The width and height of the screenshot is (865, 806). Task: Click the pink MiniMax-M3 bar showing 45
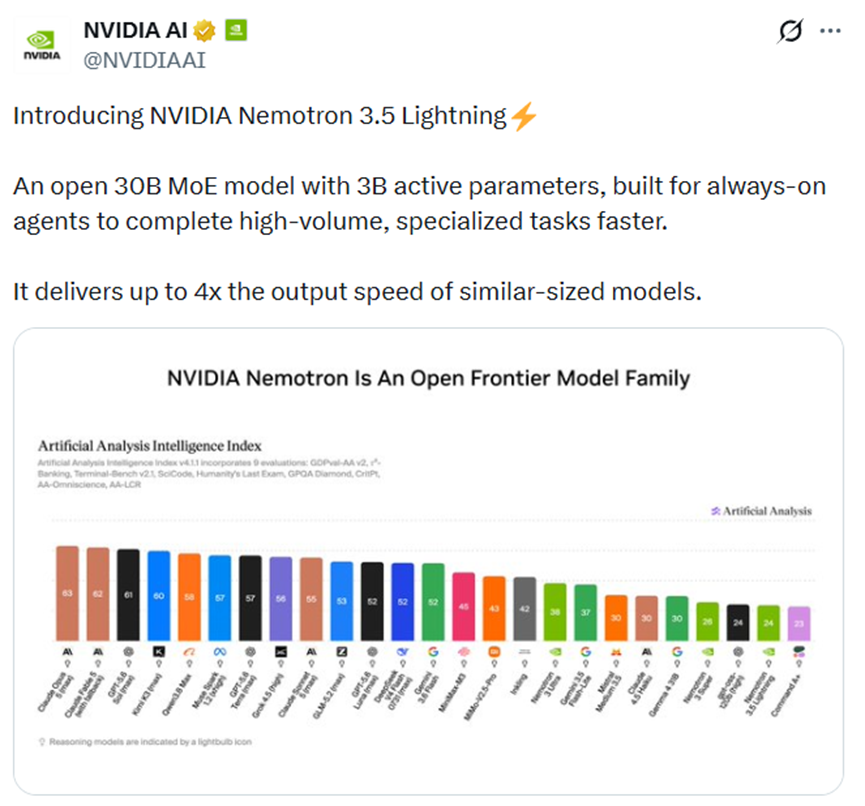click(x=463, y=606)
